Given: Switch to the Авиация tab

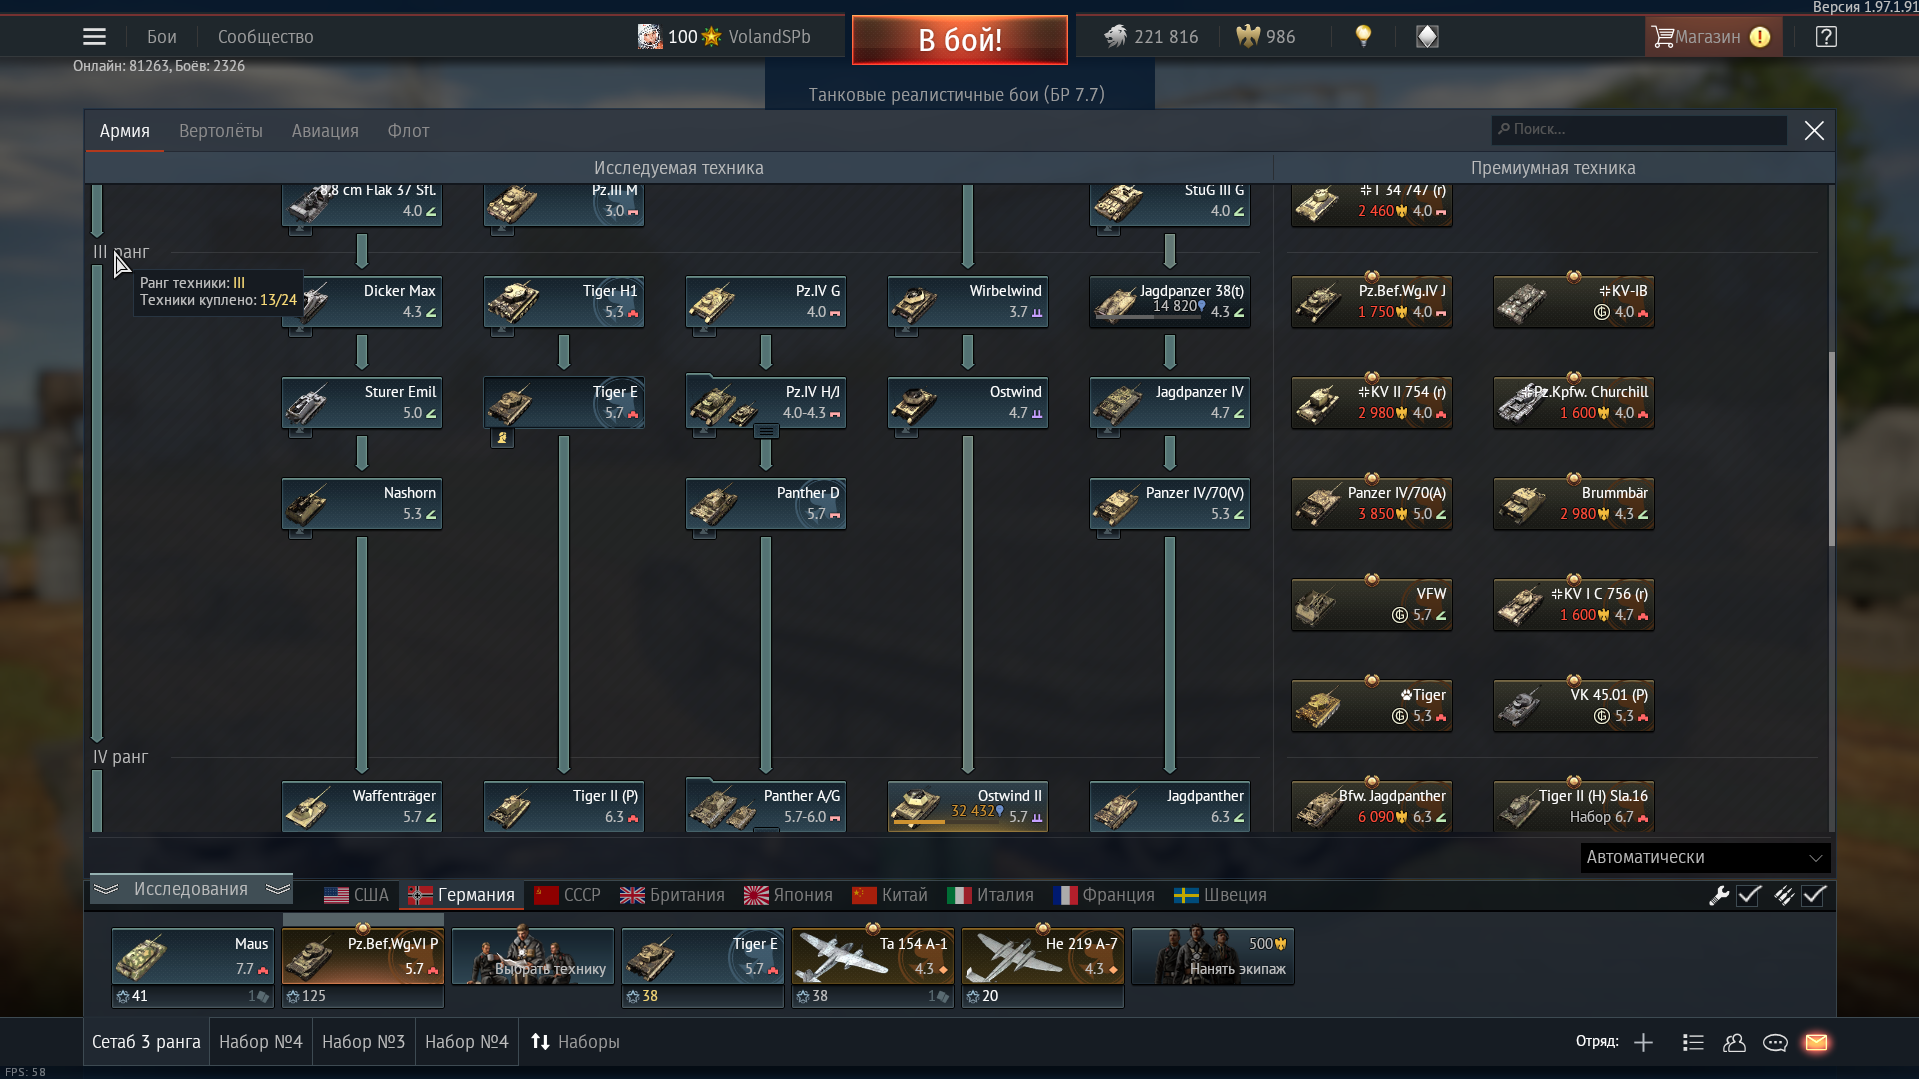Looking at the screenshot, I should (325, 131).
